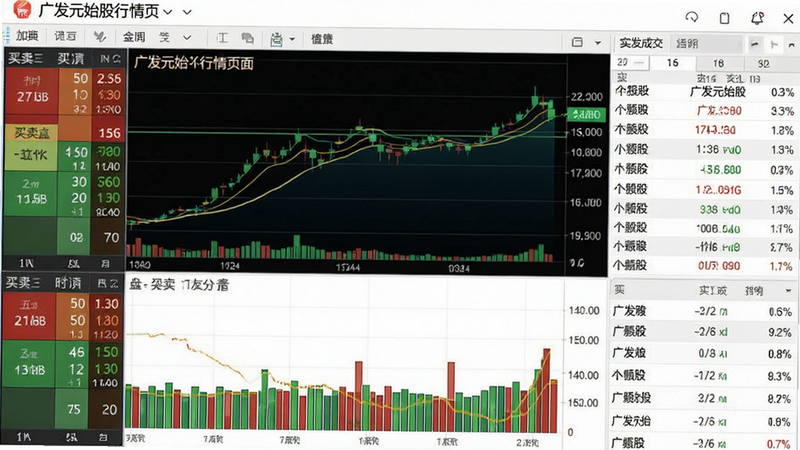Open the 金闻 toolbar item
The image size is (800, 450).
pyautogui.click(x=134, y=37)
